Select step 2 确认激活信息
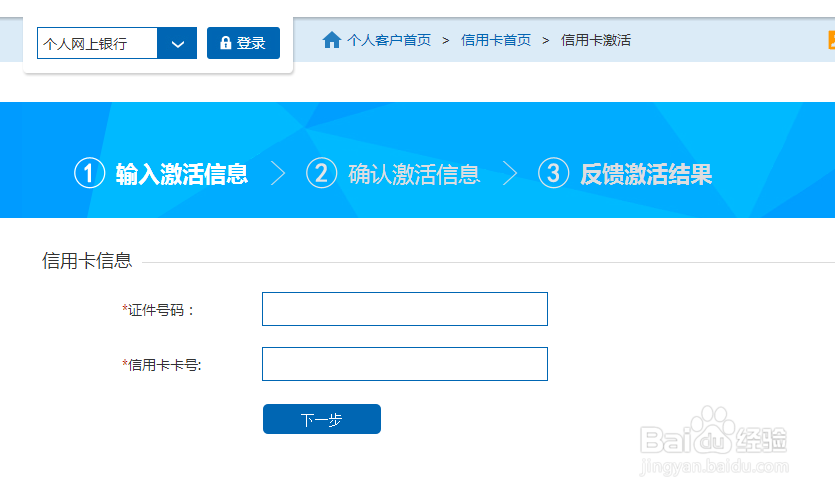Viewport: 835px width, 495px height. pos(393,174)
